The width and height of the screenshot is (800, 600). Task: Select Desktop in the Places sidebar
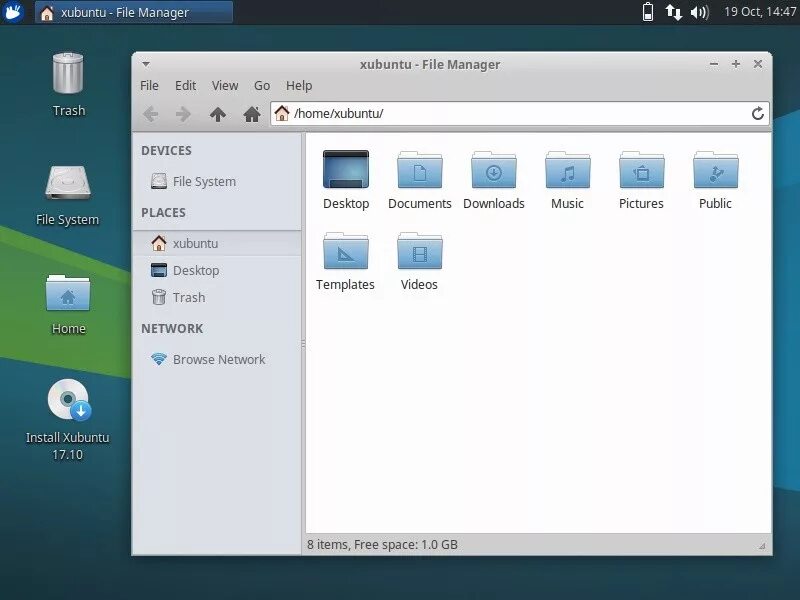pyautogui.click(x=216, y=270)
